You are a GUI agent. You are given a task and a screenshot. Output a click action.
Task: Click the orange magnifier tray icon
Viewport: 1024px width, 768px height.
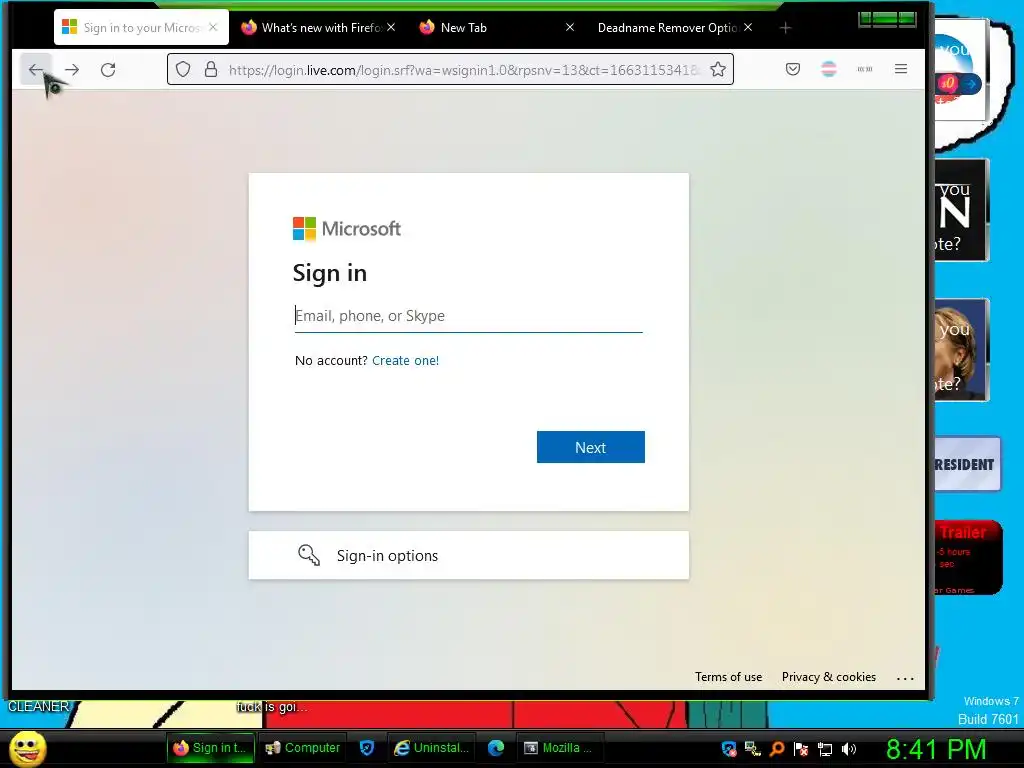pos(777,748)
